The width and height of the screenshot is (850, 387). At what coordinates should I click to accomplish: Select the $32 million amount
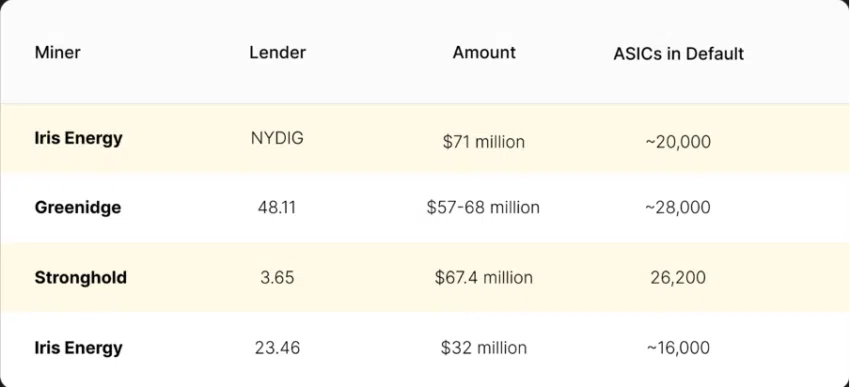click(x=484, y=347)
